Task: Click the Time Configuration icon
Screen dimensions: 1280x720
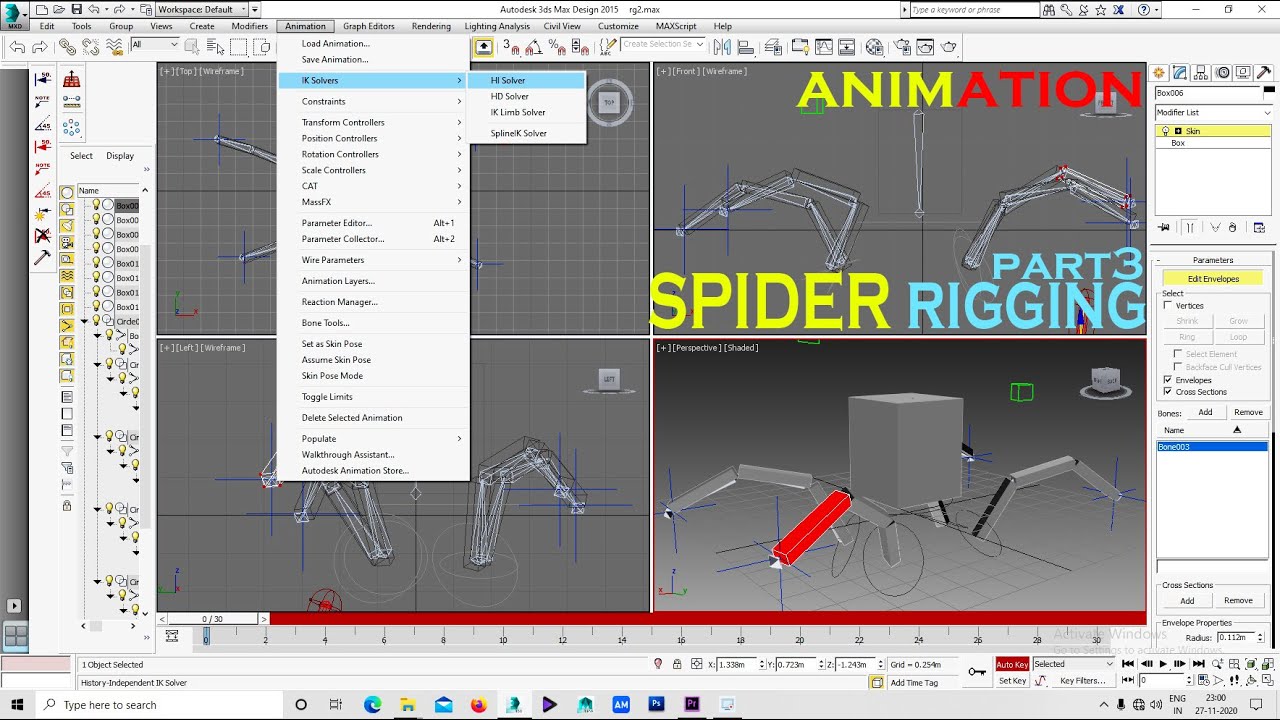Action: 1202,680
